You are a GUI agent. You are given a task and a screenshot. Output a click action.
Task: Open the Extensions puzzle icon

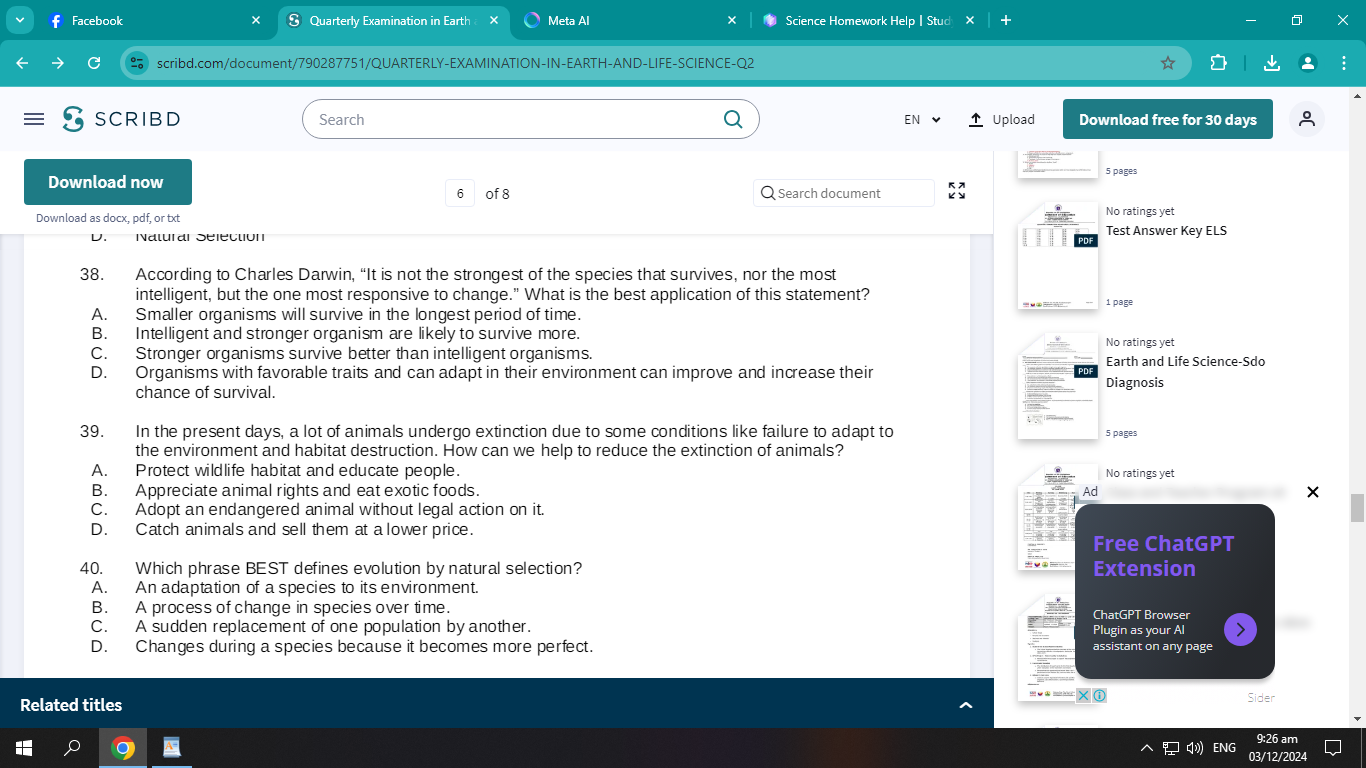tap(1218, 63)
